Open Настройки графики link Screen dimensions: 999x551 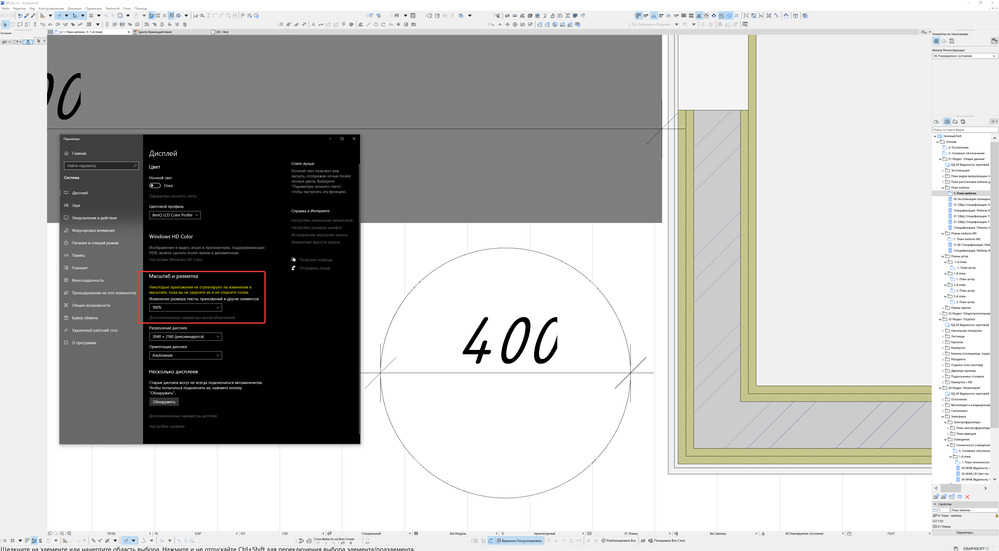coord(167,426)
